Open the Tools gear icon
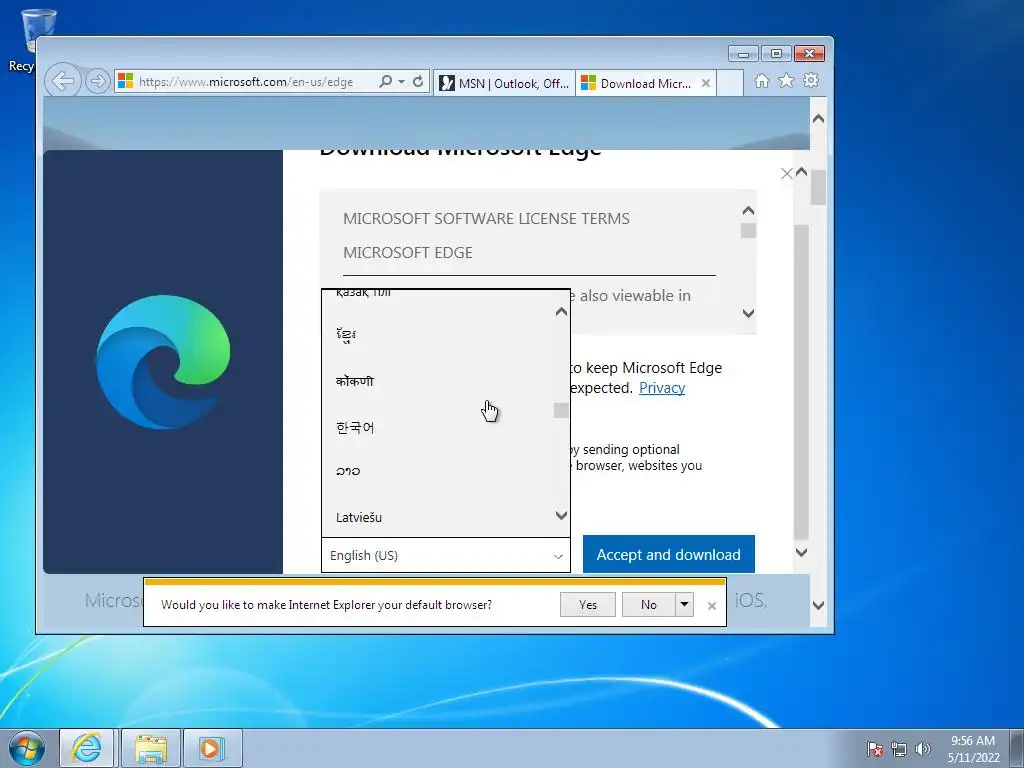The image size is (1024, 768). coord(811,81)
